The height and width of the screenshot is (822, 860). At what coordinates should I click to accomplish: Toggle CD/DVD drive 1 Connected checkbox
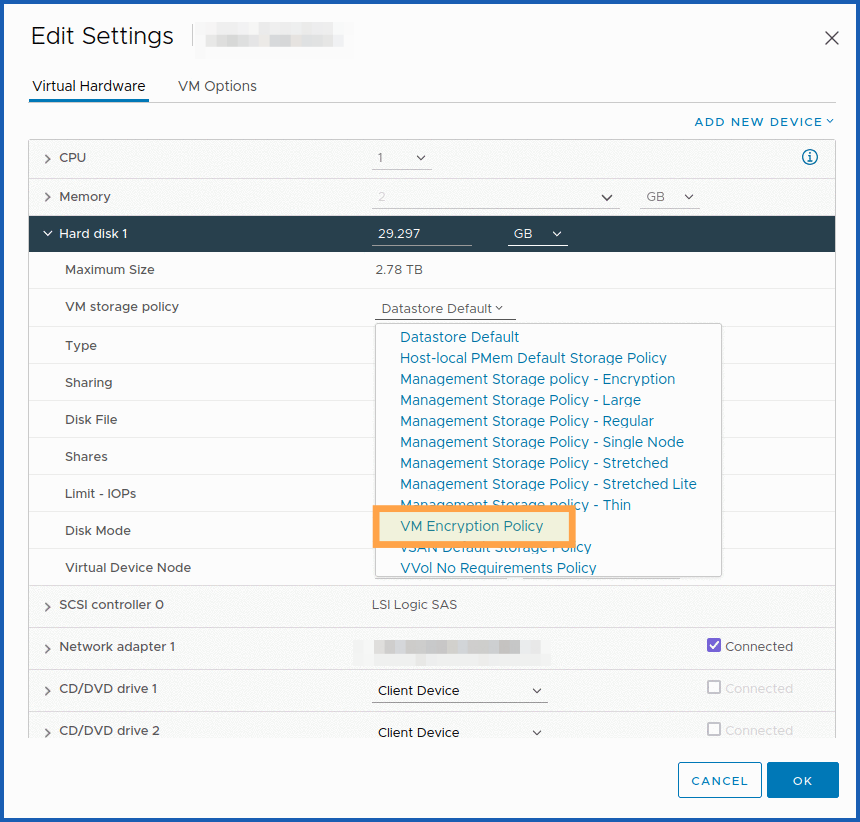tap(714, 688)
